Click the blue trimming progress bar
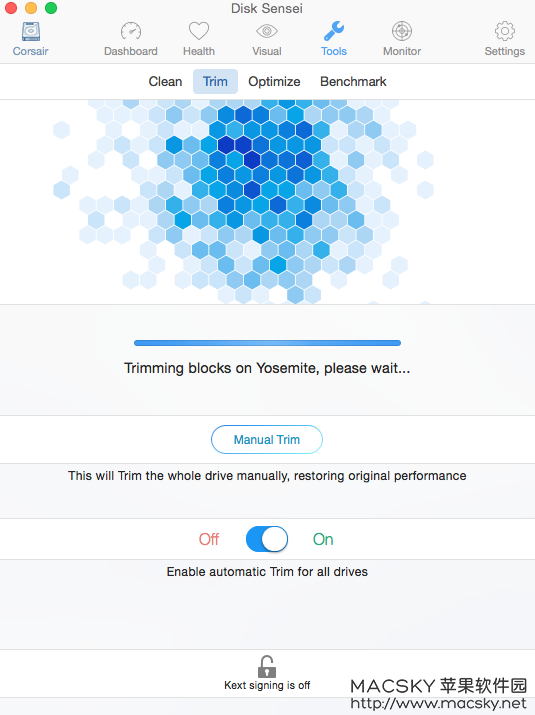The width and height of the screenshot is (535, 715). click(x=267, y=343)
